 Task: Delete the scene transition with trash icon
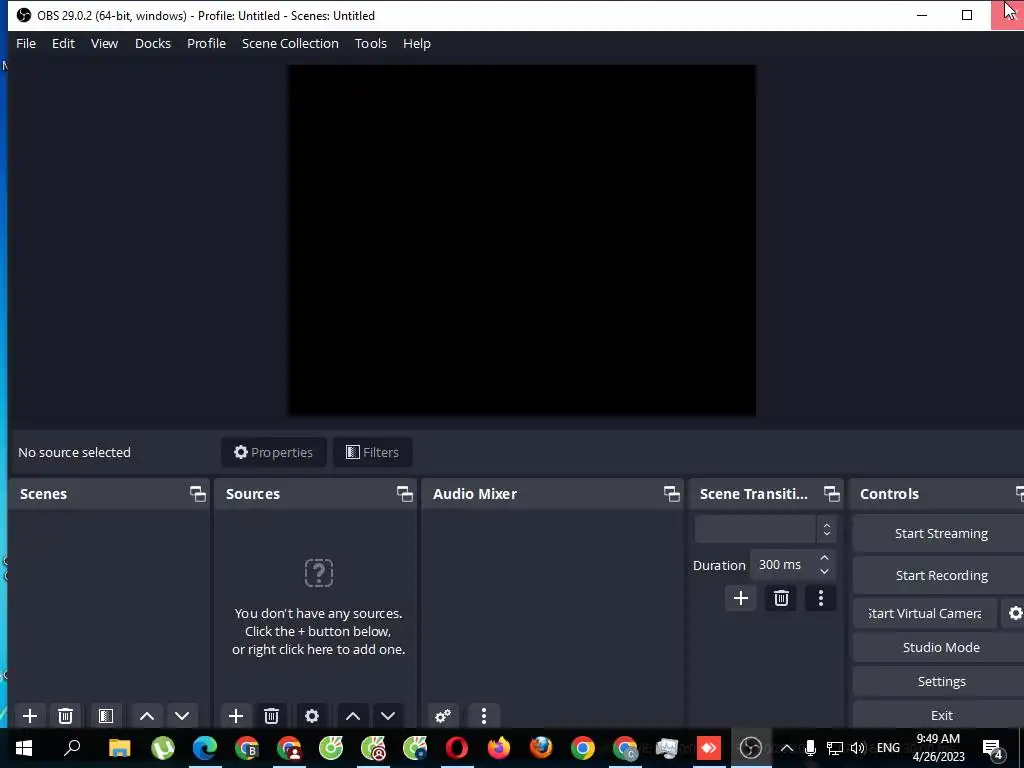tap(781, 598)
